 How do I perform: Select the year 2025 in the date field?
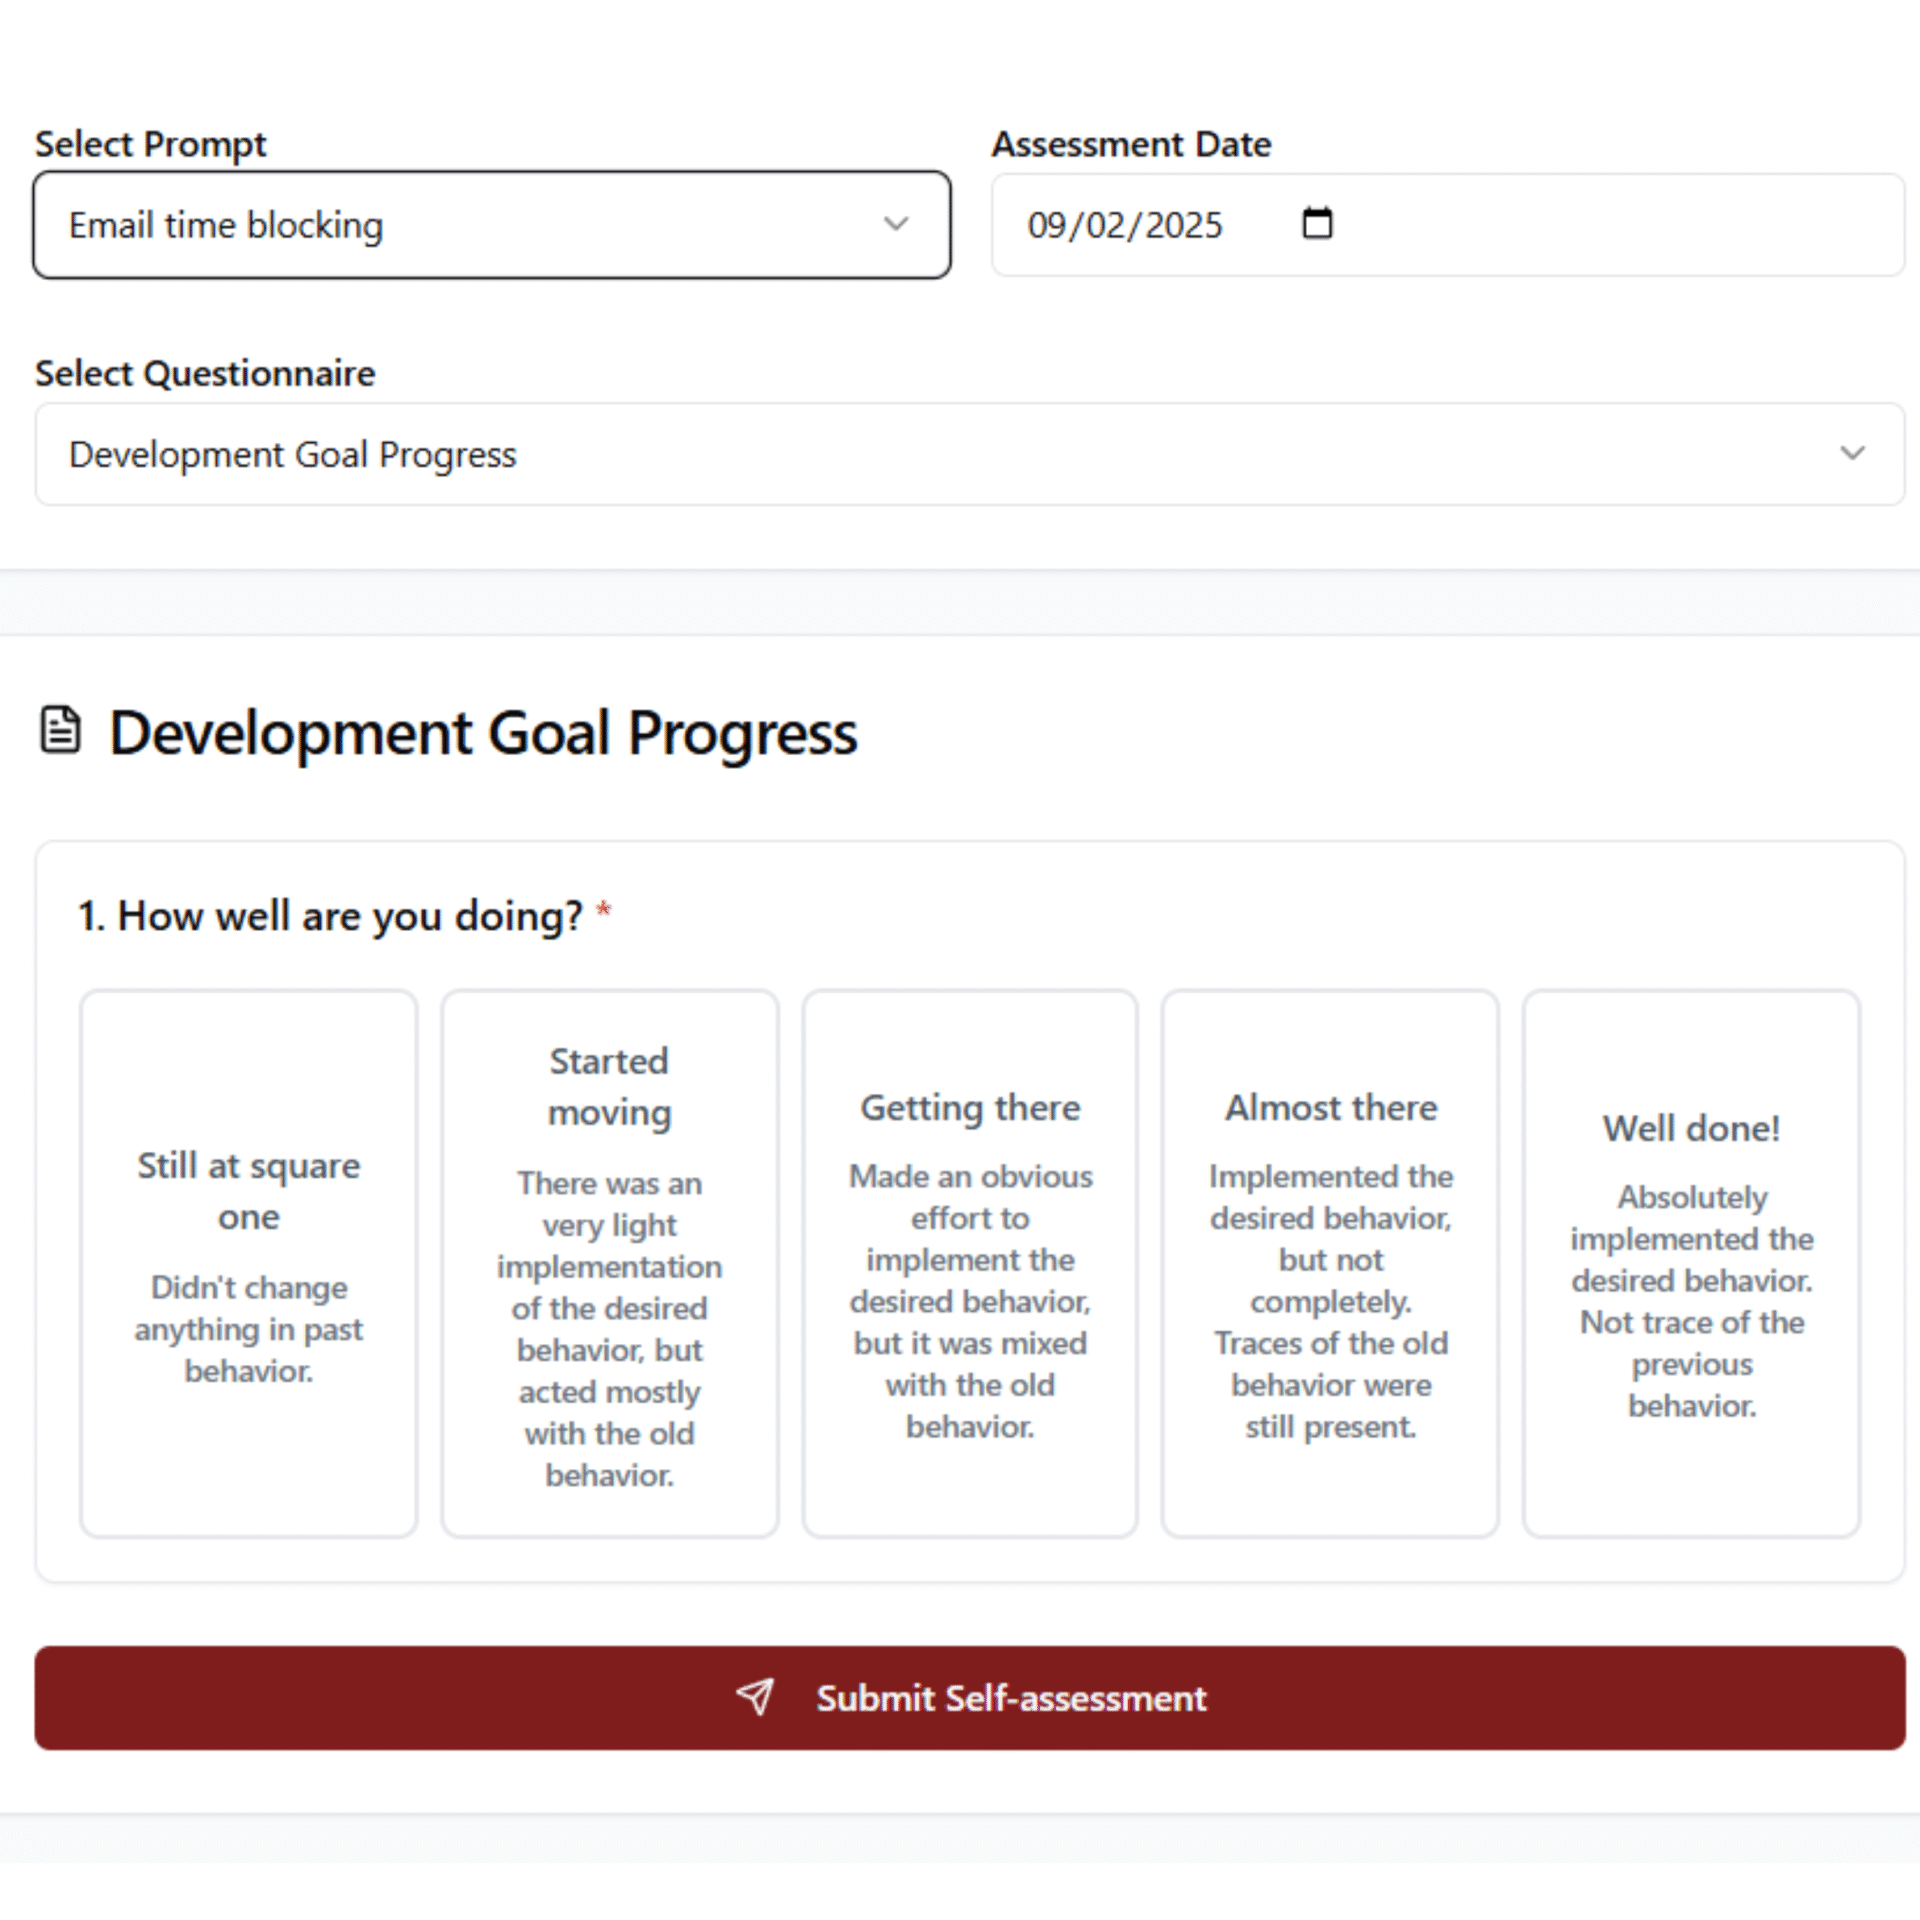click(1183, 226)
